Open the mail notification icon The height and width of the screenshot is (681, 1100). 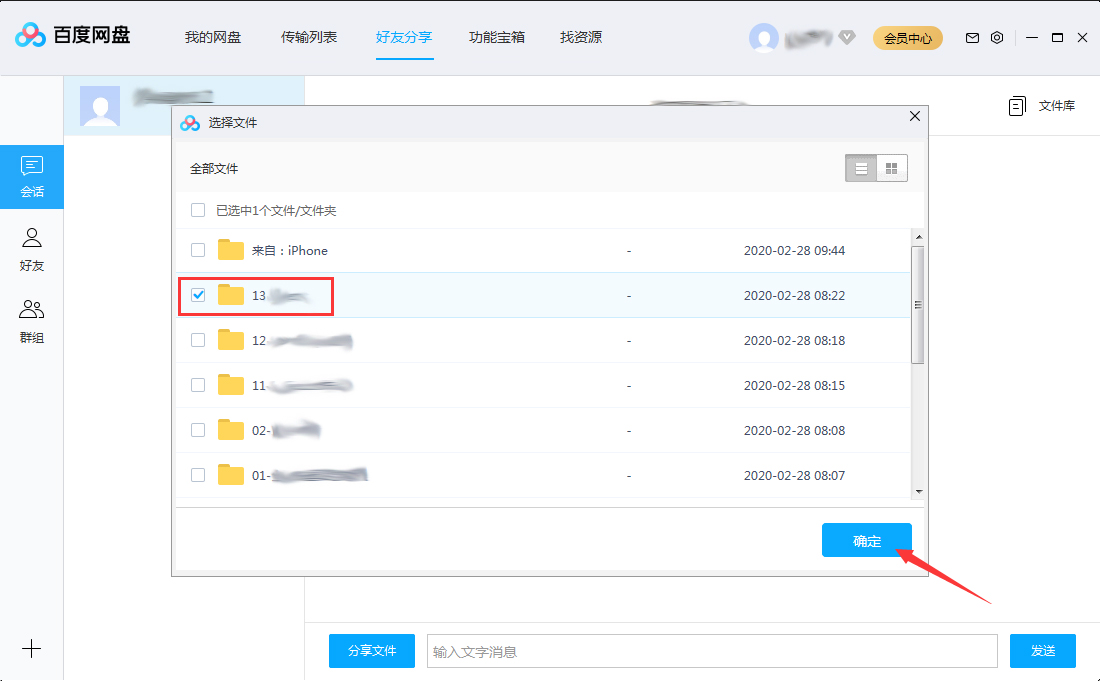971,37
